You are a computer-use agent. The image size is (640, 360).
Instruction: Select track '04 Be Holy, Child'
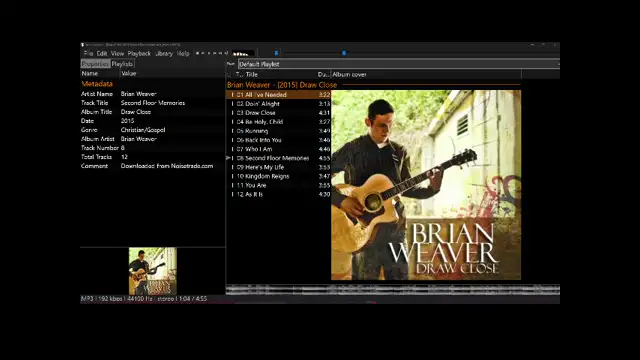(278, 122)
